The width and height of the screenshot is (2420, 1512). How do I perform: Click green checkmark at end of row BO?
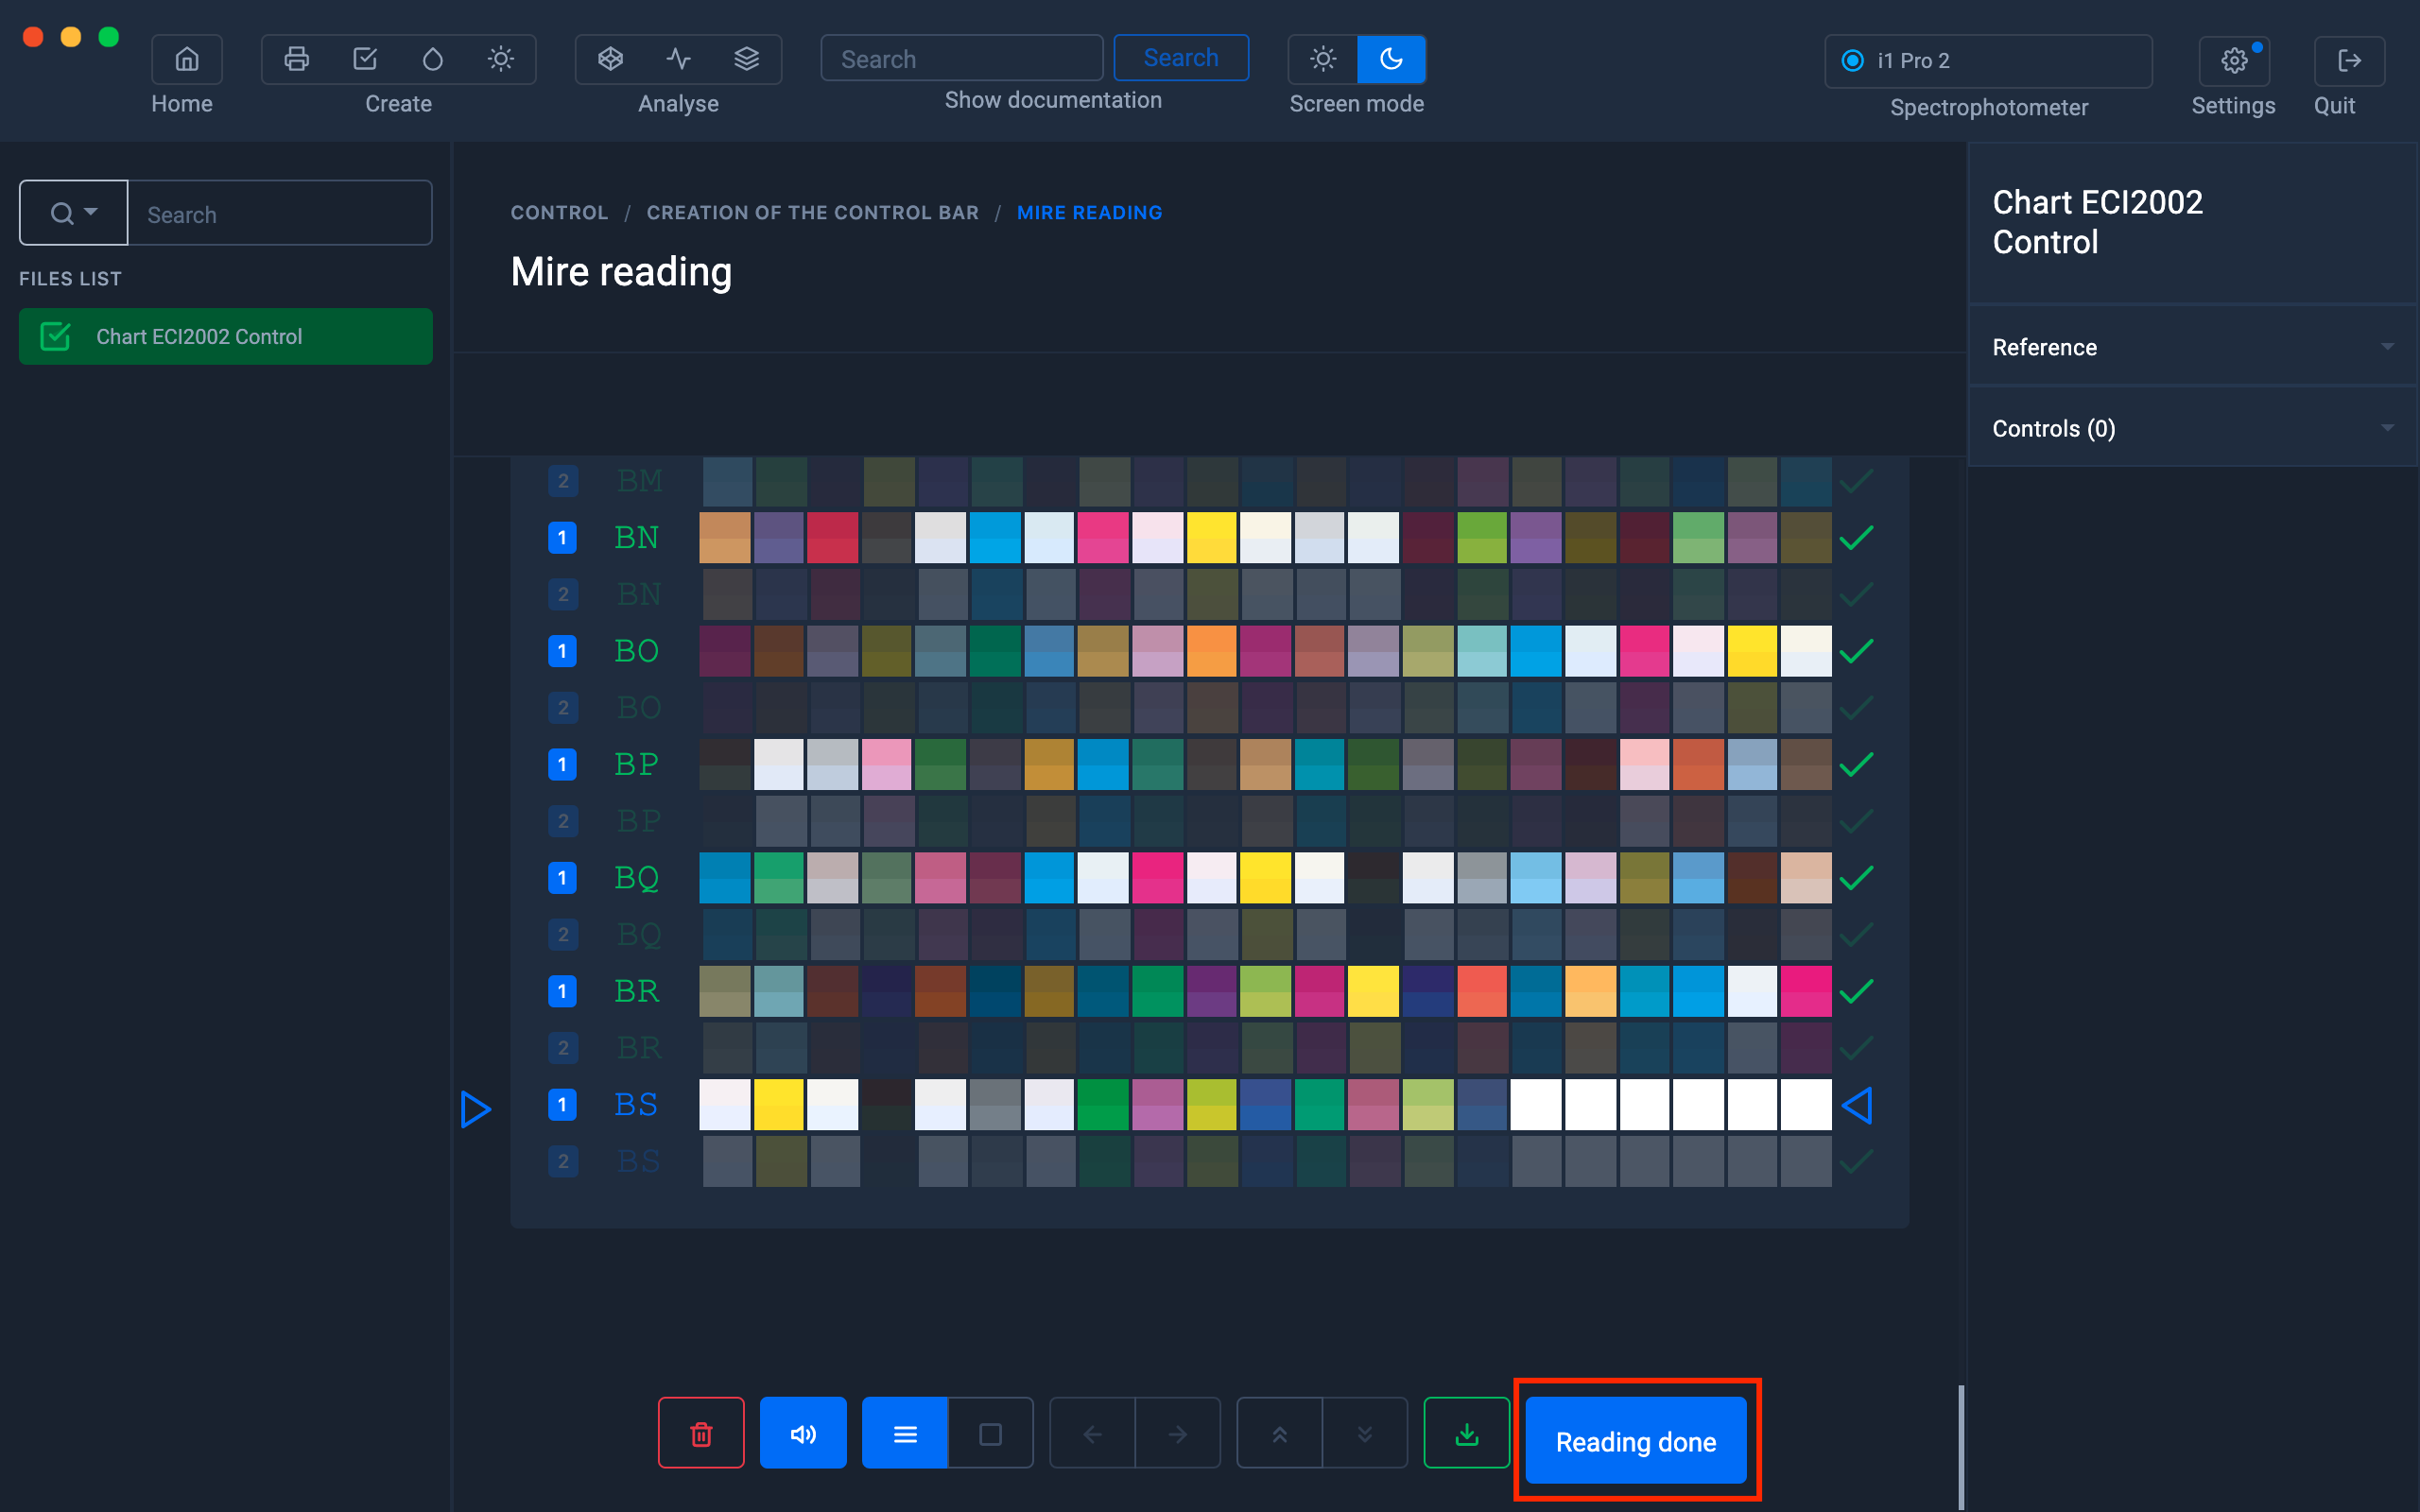click(x=1856, y=651)
